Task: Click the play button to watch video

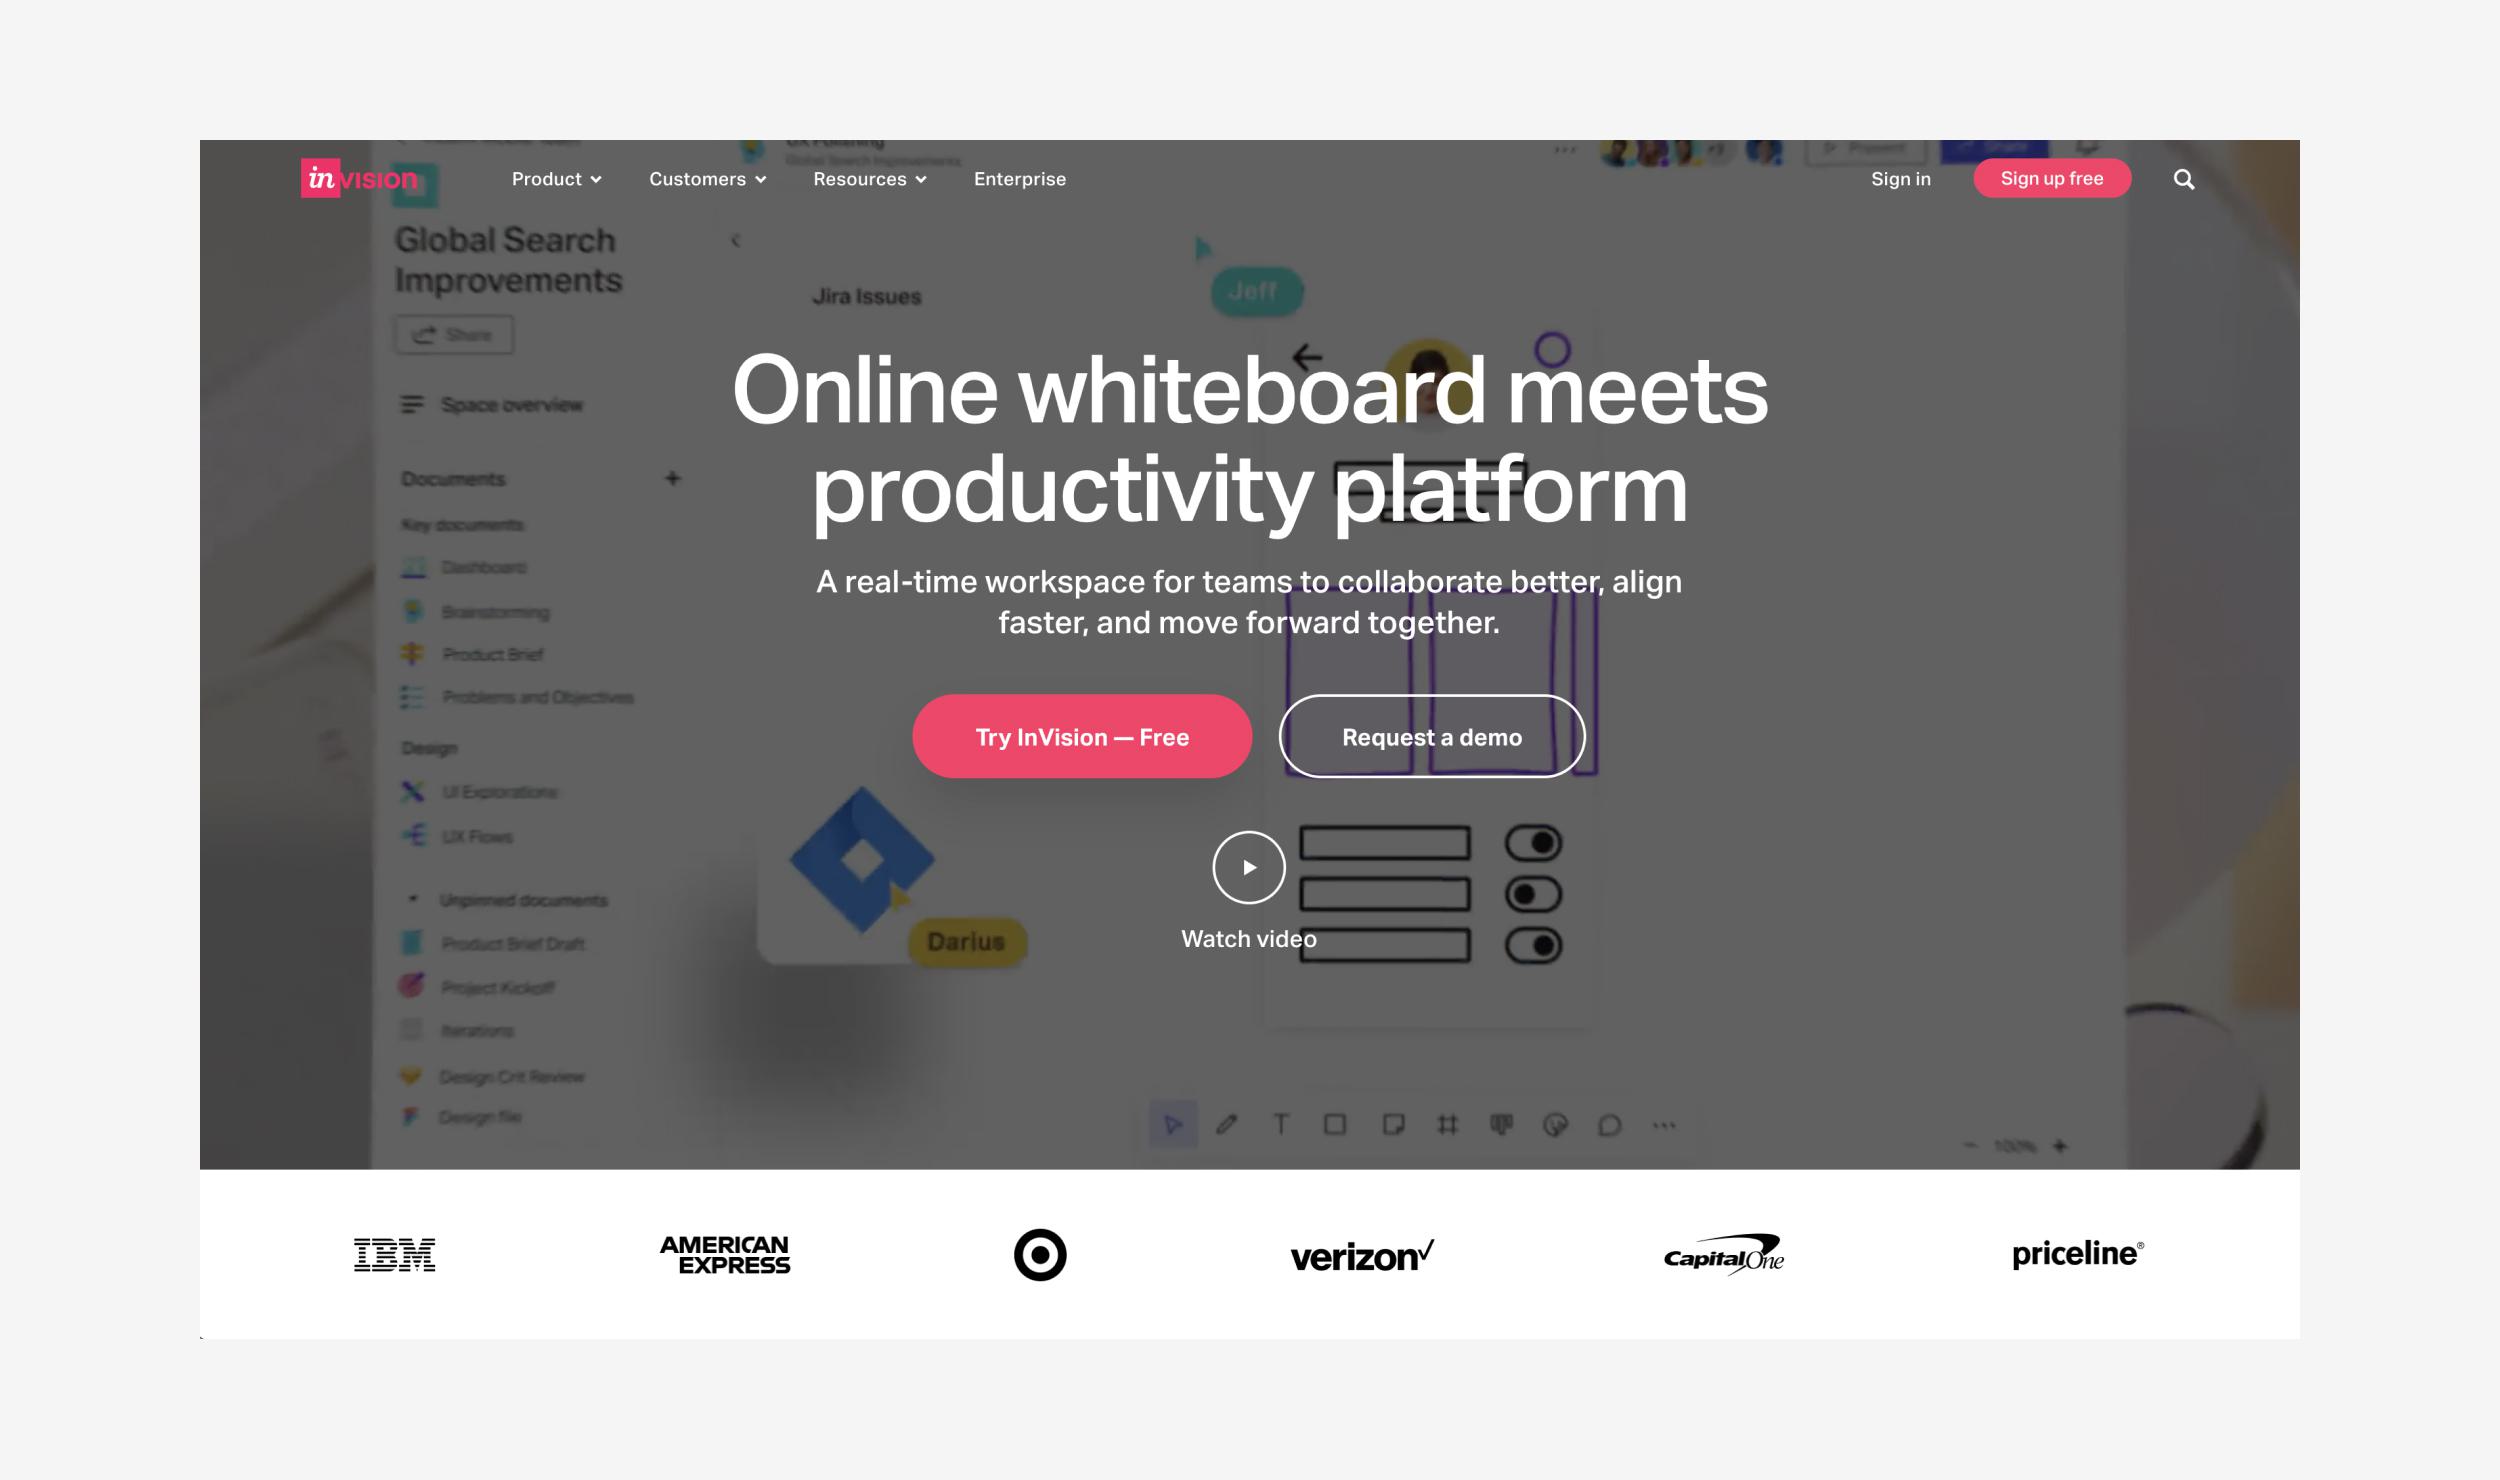Action: 1249,867
